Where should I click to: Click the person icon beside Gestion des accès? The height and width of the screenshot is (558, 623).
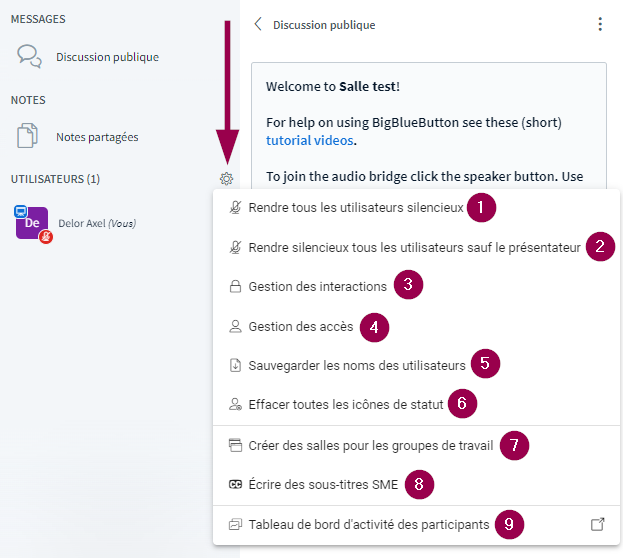tap(235, 326)
